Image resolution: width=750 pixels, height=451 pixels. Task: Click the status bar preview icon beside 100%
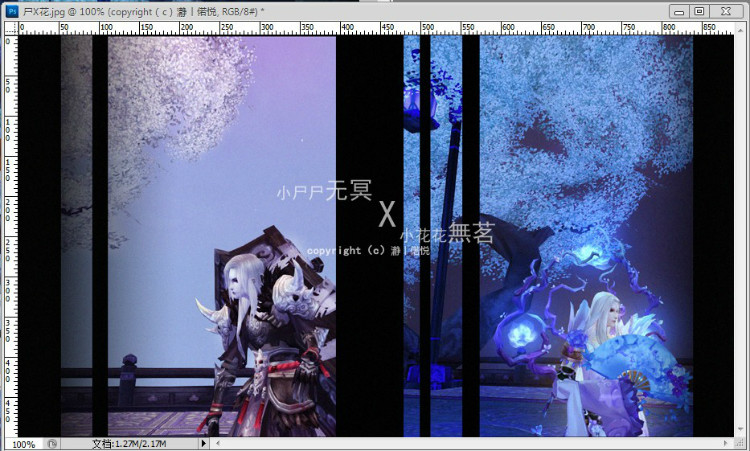(52, 443)
